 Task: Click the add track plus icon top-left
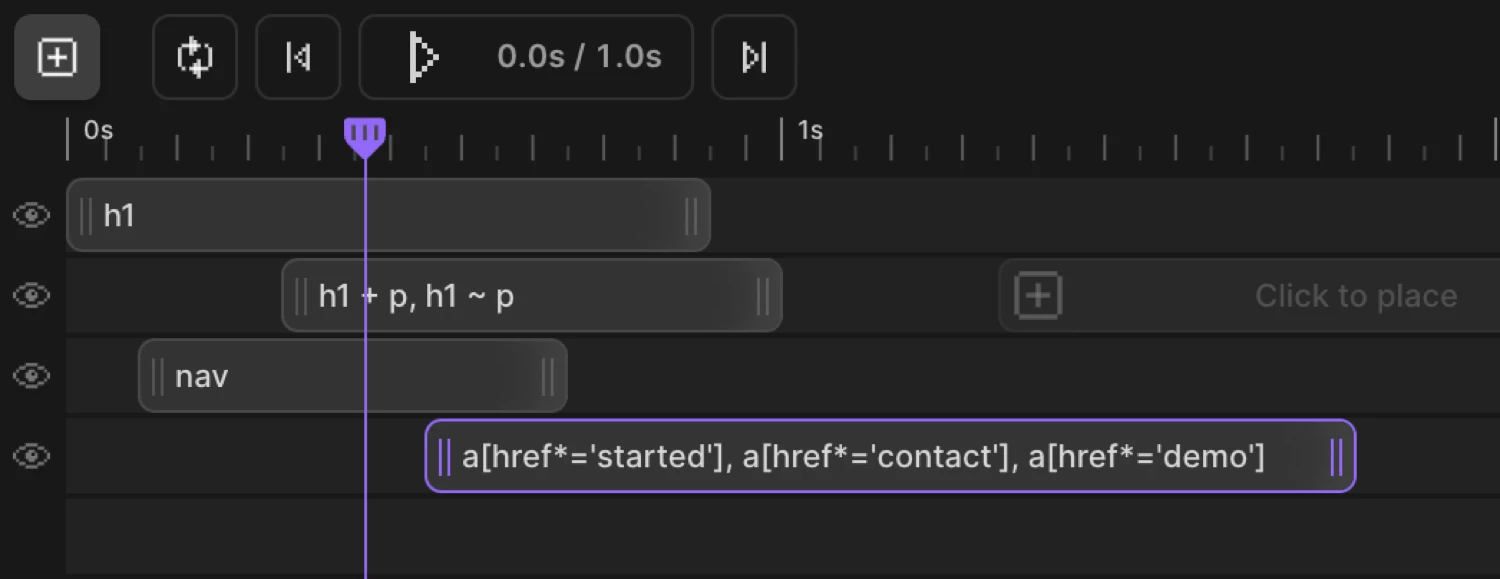(x=56, y=57)
